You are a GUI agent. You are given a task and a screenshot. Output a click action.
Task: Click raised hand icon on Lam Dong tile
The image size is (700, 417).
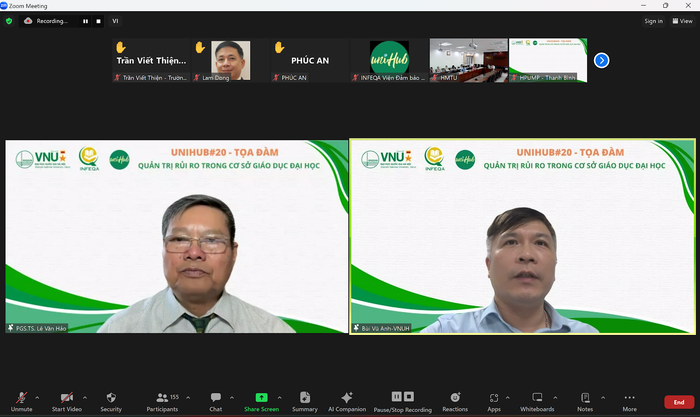coord(200,47)
